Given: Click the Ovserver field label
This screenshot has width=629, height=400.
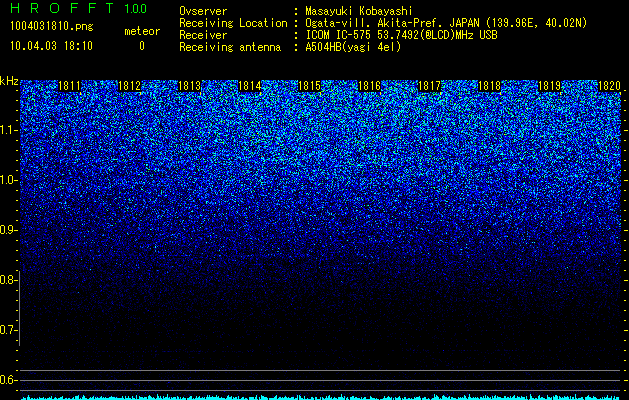Looking at the screenshot, I should (x=203, y=12).
